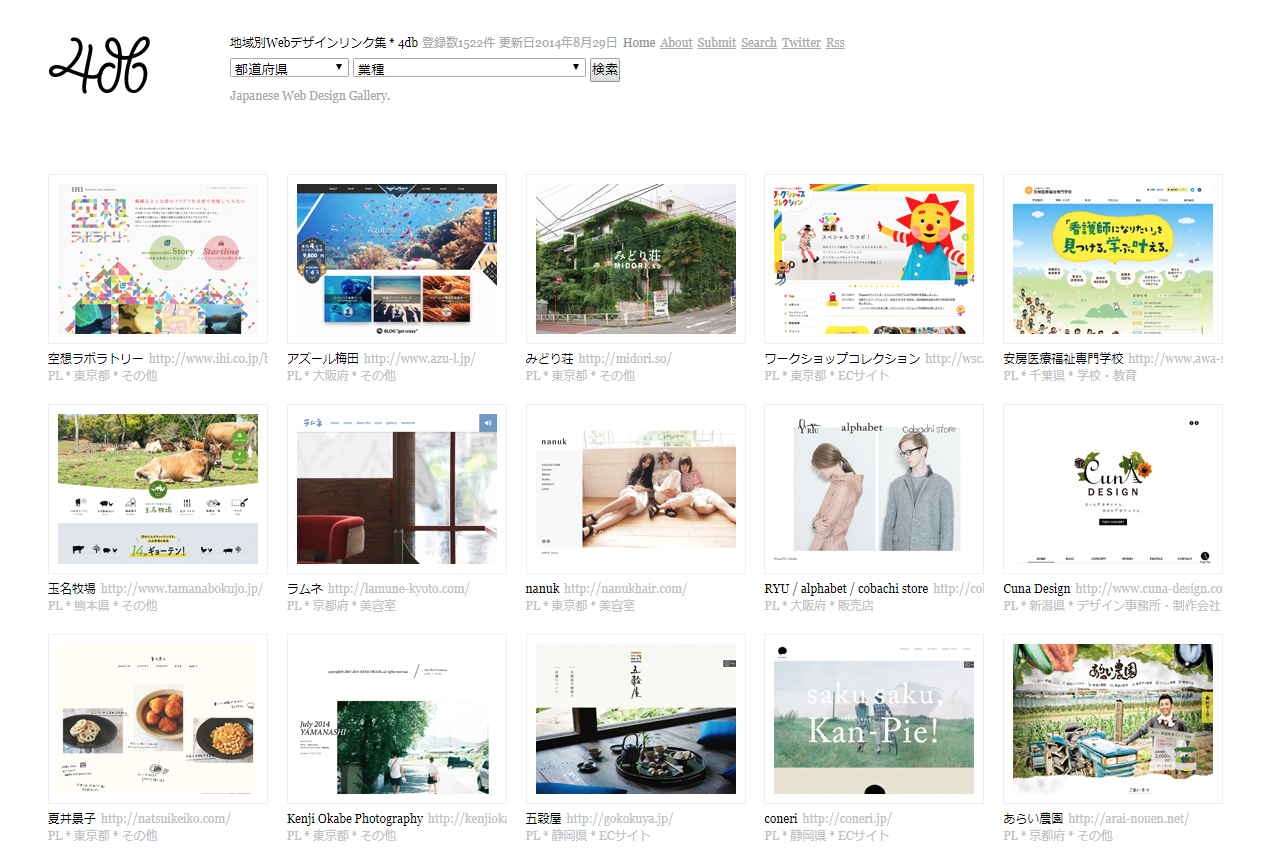Open the あらい農園 tractor thumbnail
Screen dimensions: 1288x853
1113,719
